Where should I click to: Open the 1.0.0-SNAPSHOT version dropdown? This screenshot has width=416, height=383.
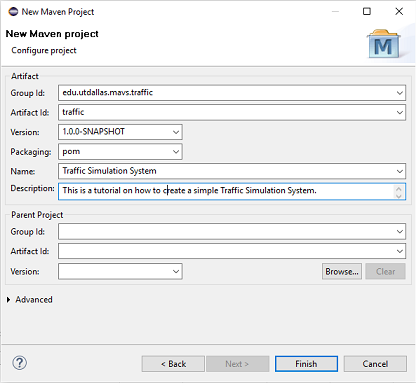pos(176,132)
